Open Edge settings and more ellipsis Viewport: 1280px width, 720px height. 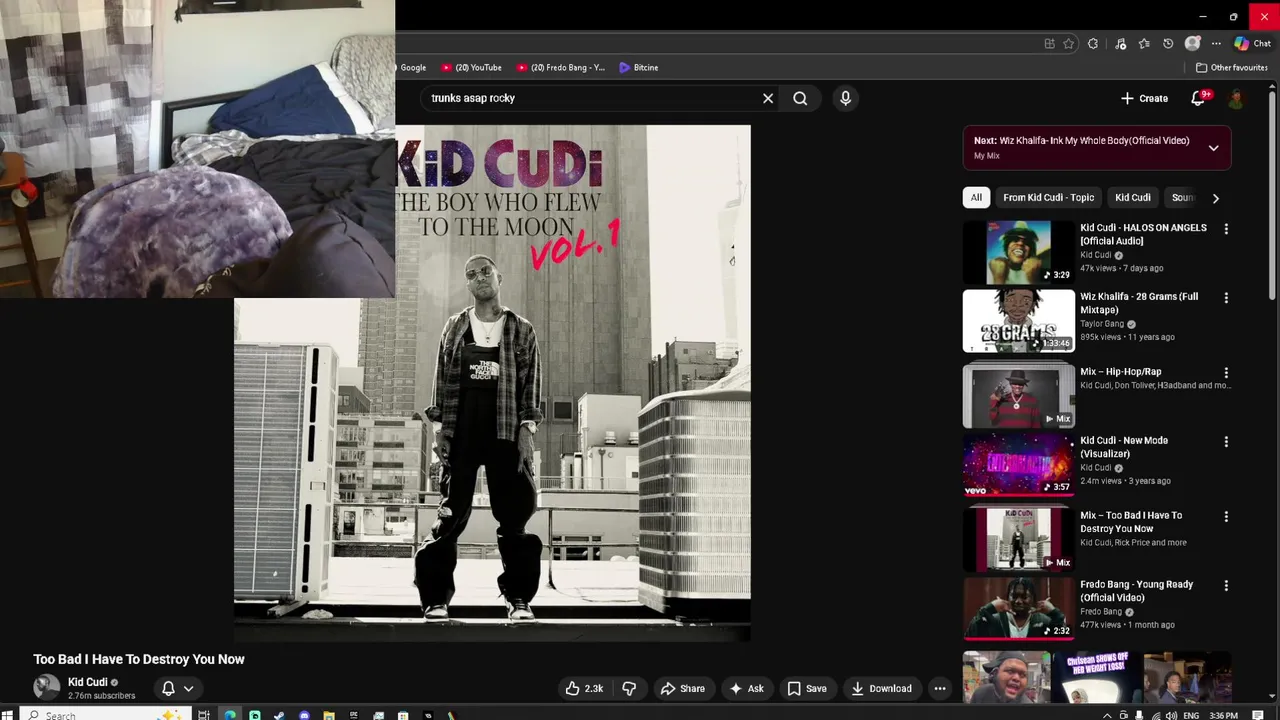[1216, 43]
